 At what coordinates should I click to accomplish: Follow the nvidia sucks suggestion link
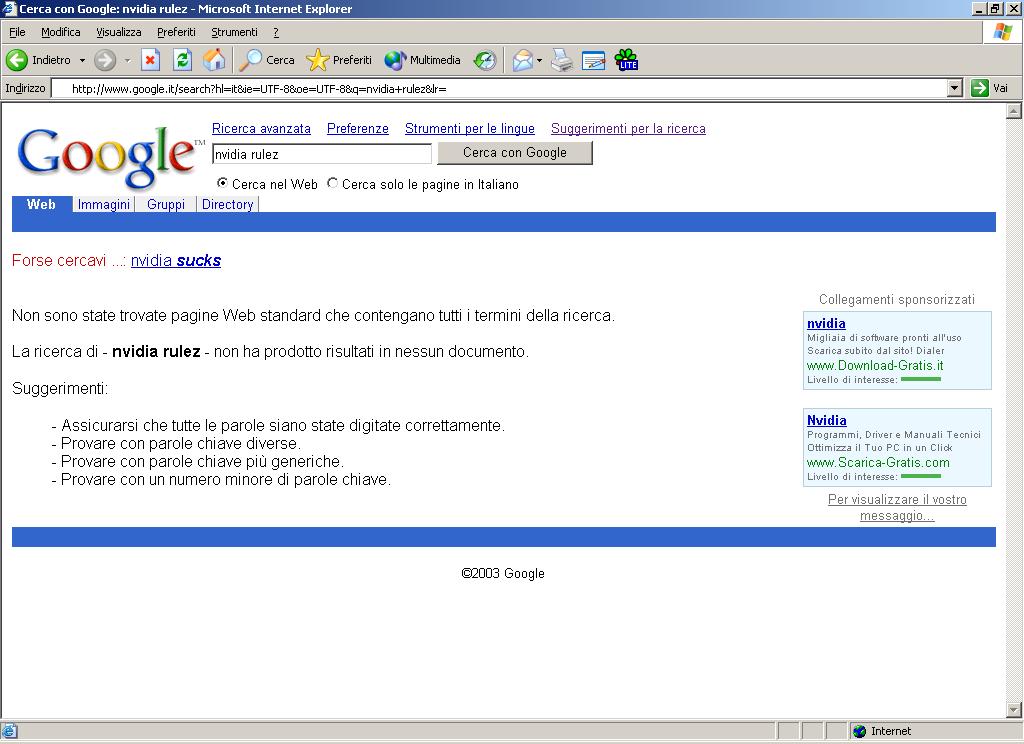(x=176, y=261)
